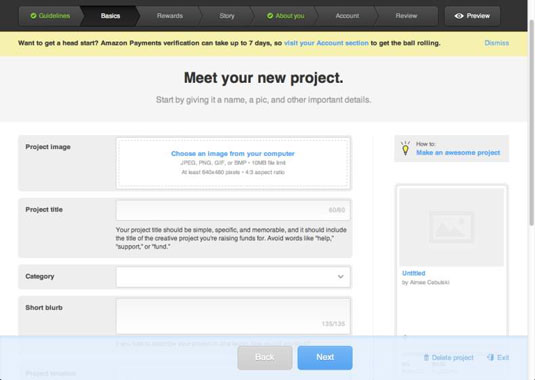Click the Exit door icon
The image size is (535, 380).
coord(490,357)
